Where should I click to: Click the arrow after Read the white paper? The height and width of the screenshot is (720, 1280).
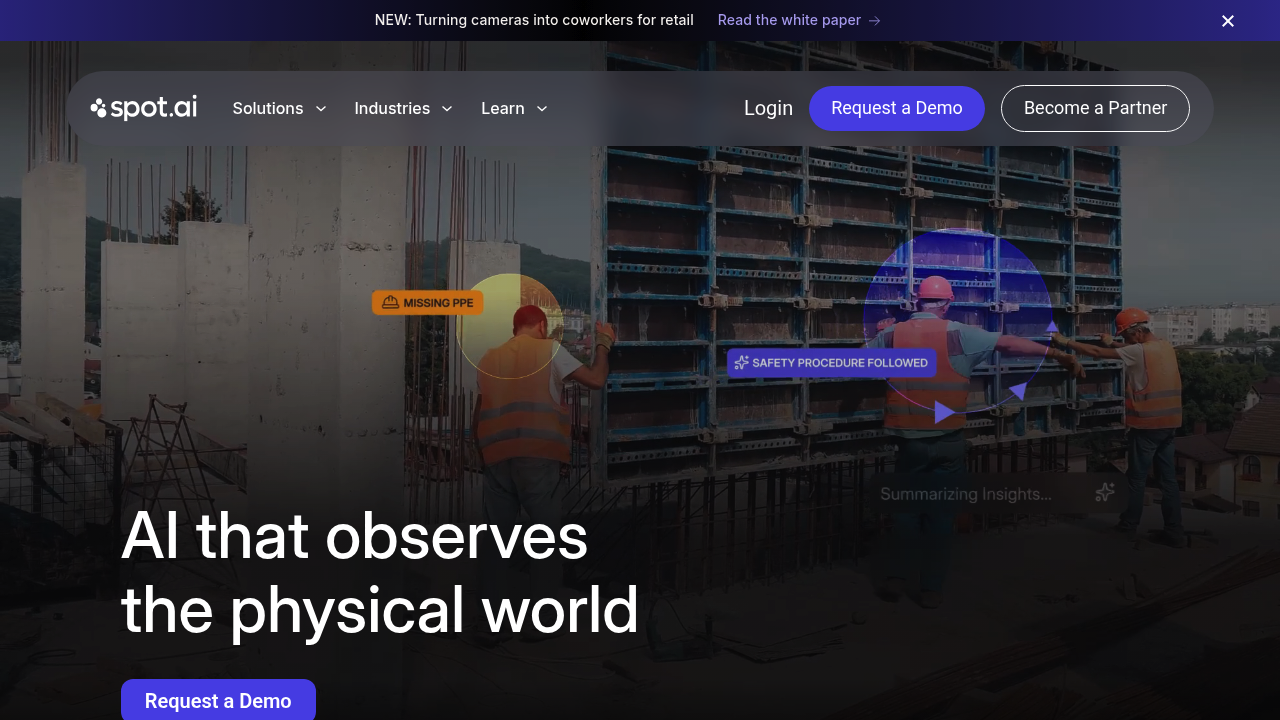click(875, 20)
